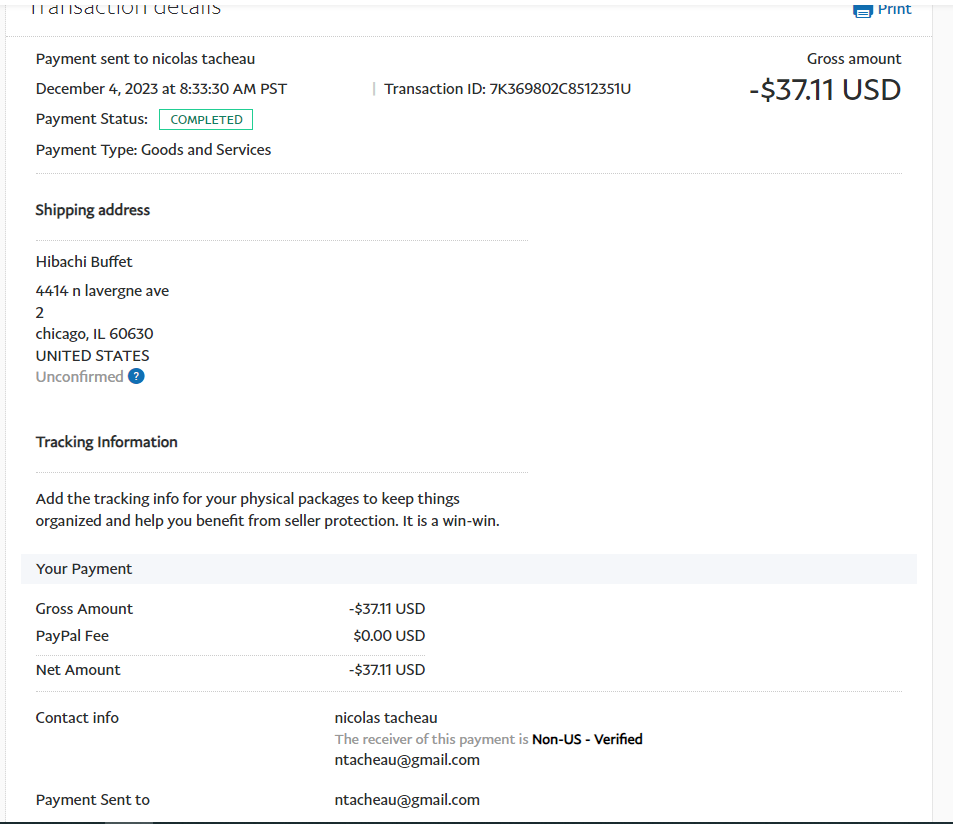
Task: Click the Hibachi Buffet recipient name
Action: (x=84, y=262)
